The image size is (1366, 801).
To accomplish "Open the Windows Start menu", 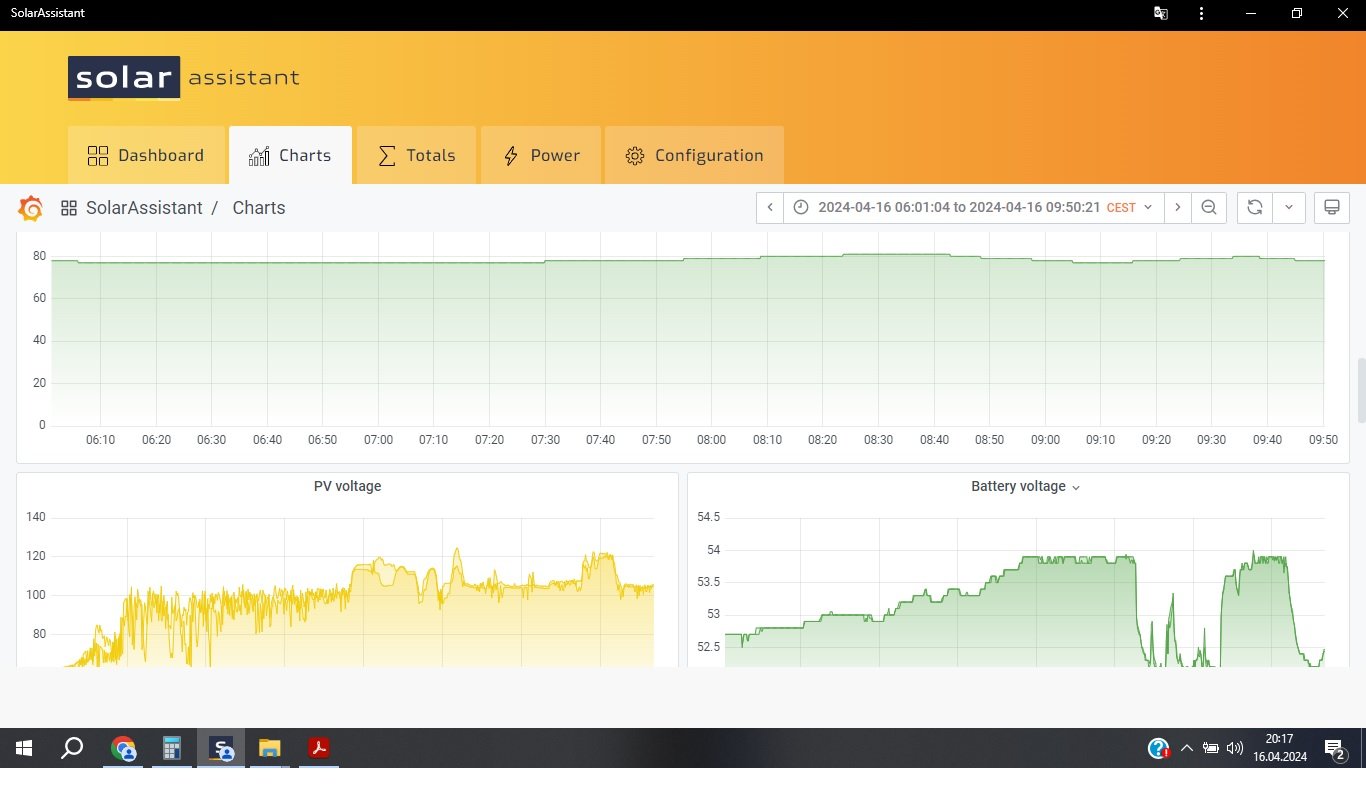I will tap(23, 748).
